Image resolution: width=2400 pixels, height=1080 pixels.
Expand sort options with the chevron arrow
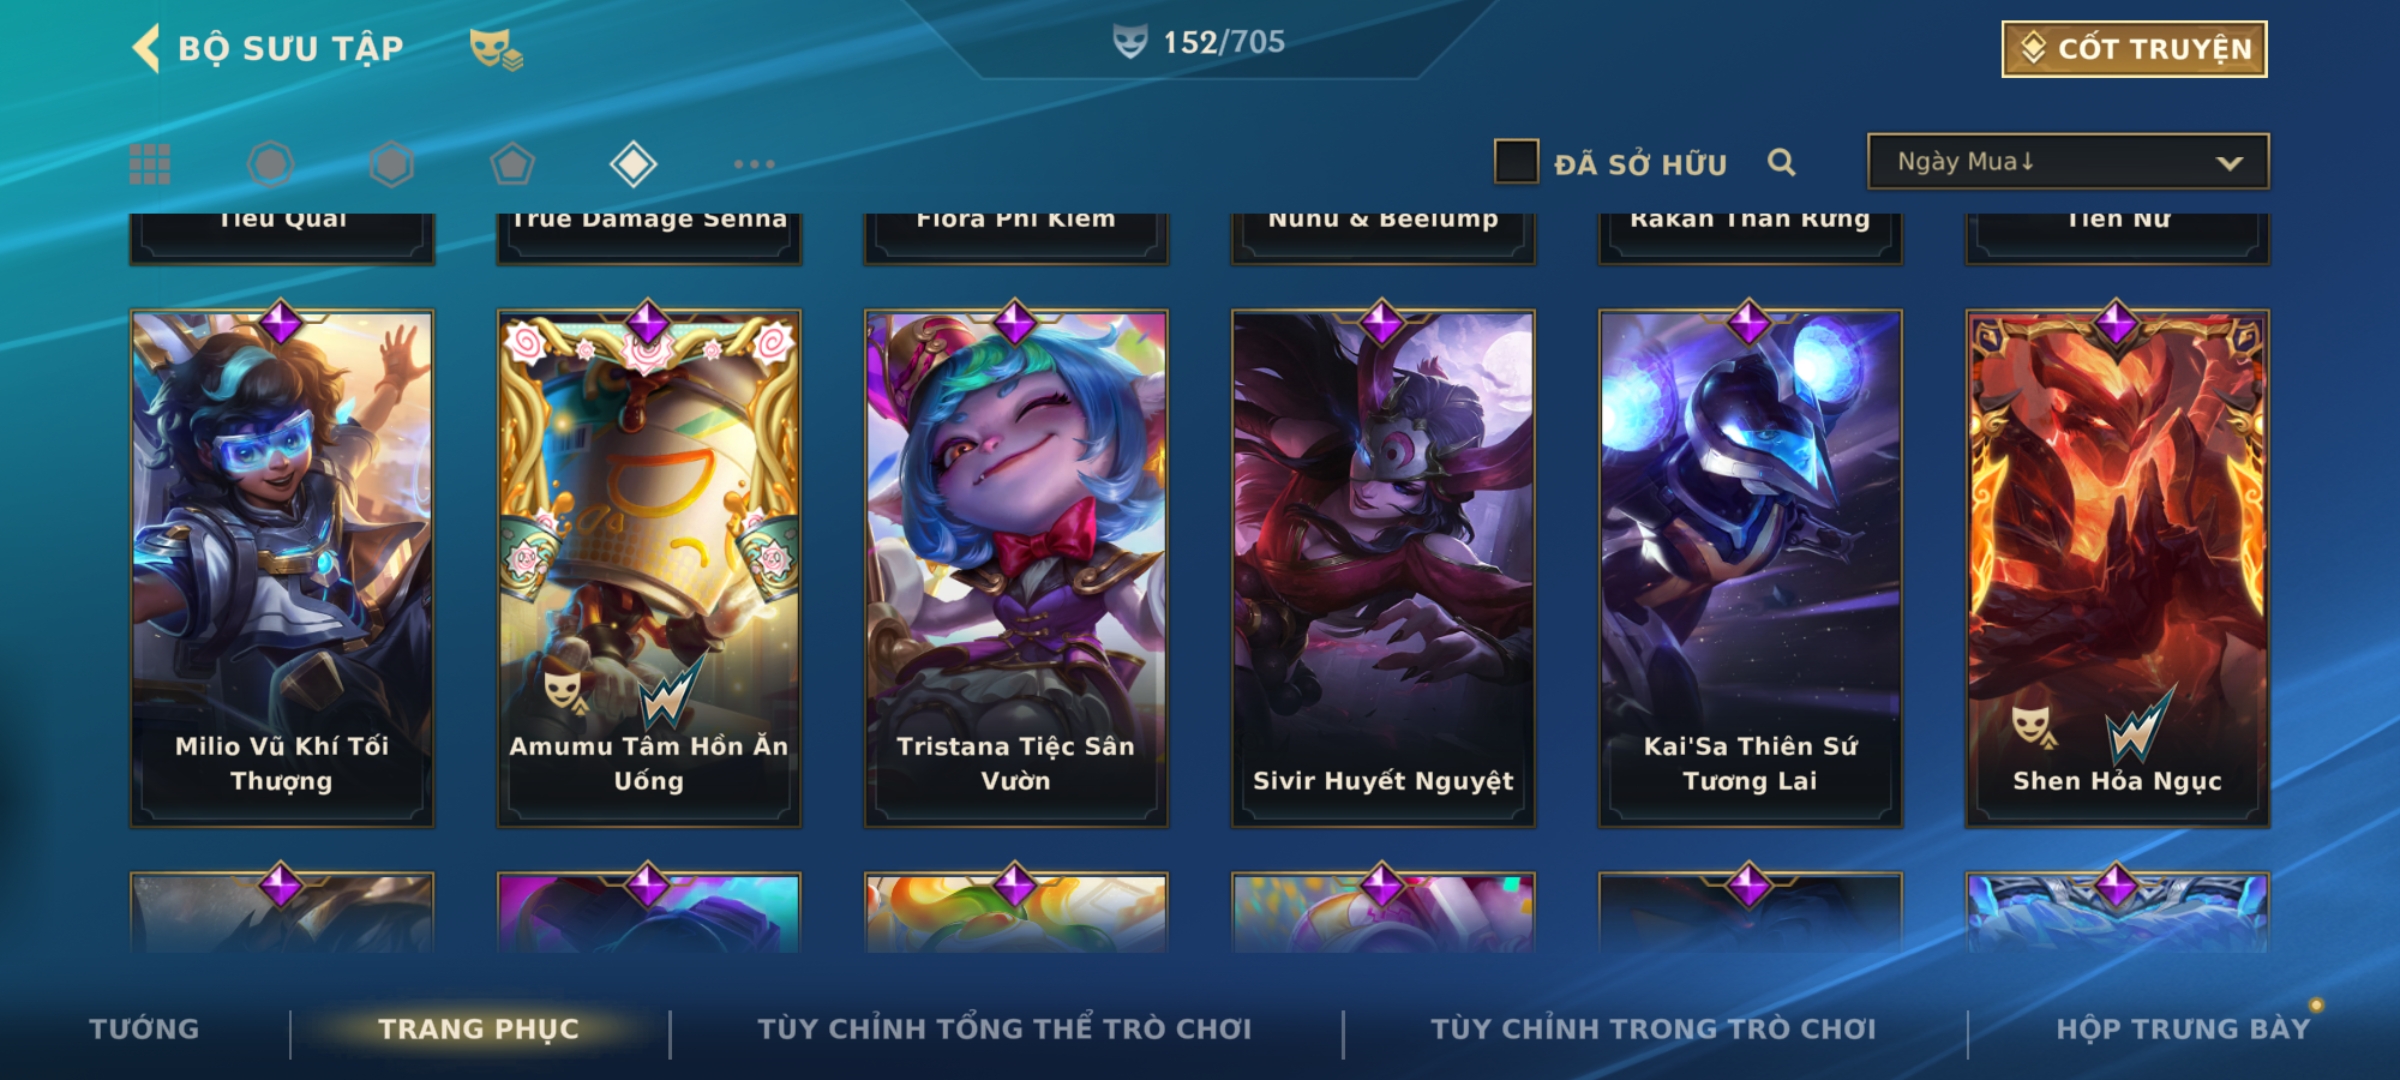(x=2229, y=163)
